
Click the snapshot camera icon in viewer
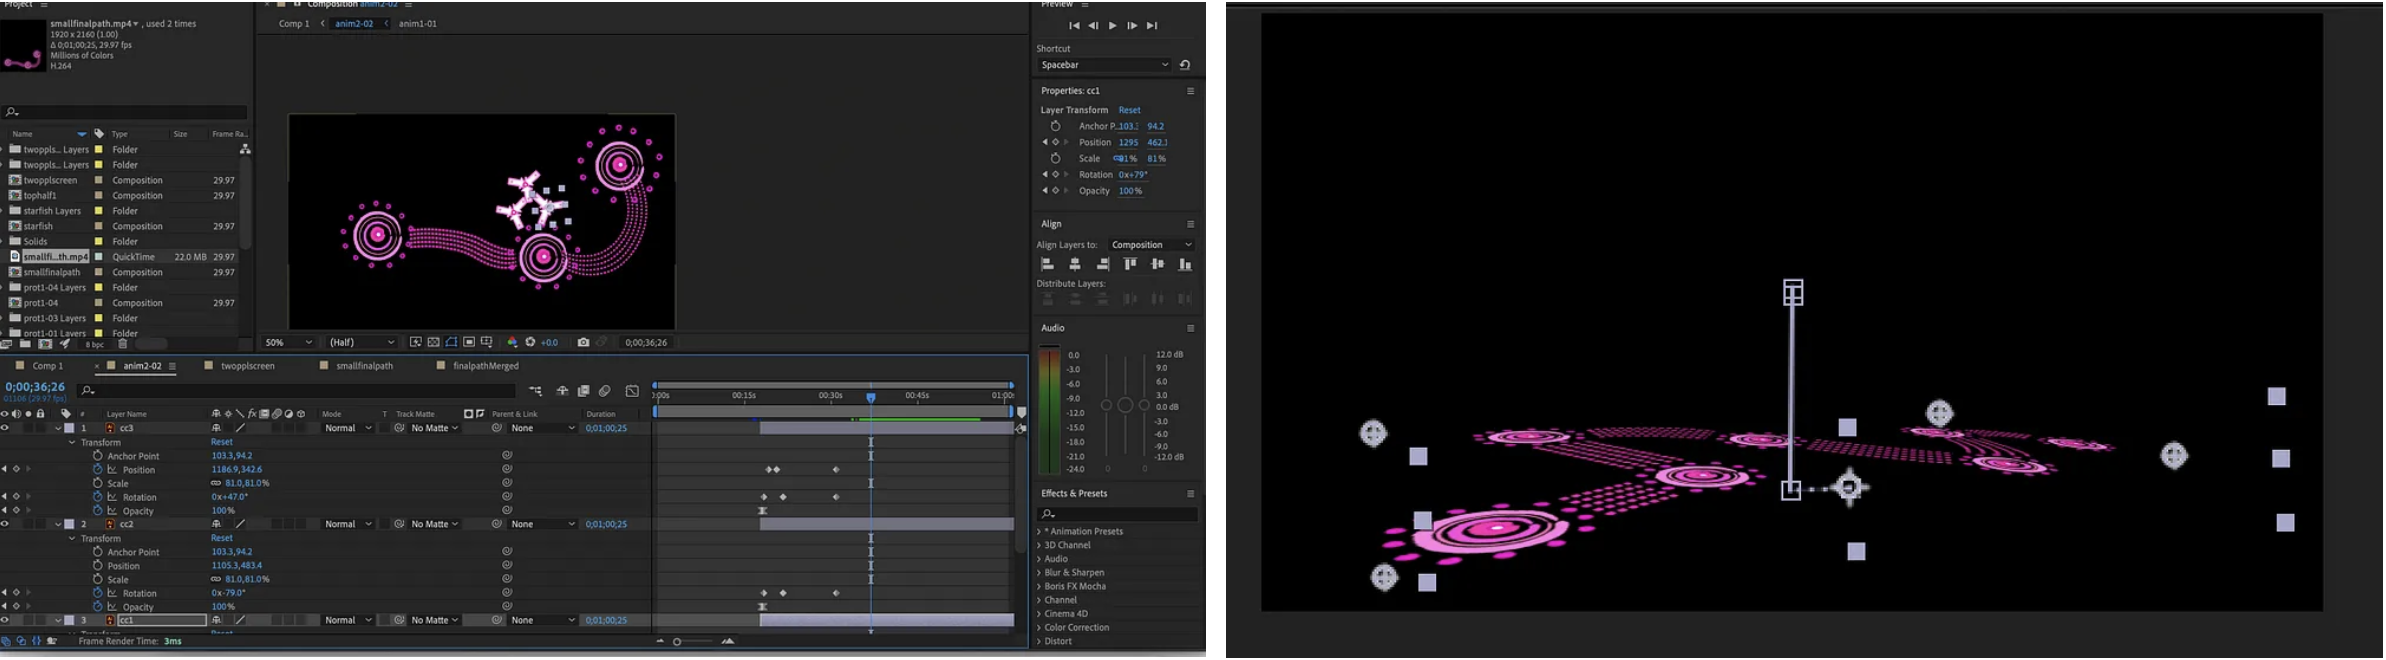(583, 342)
